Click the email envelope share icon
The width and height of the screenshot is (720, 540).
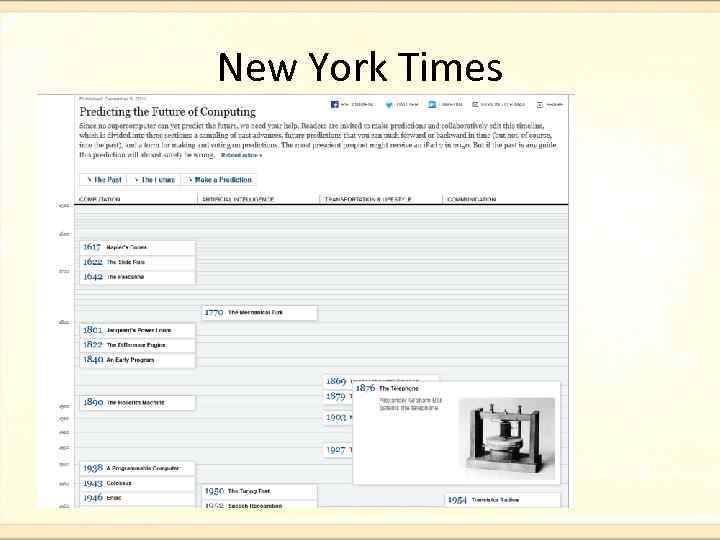[475, 105]
